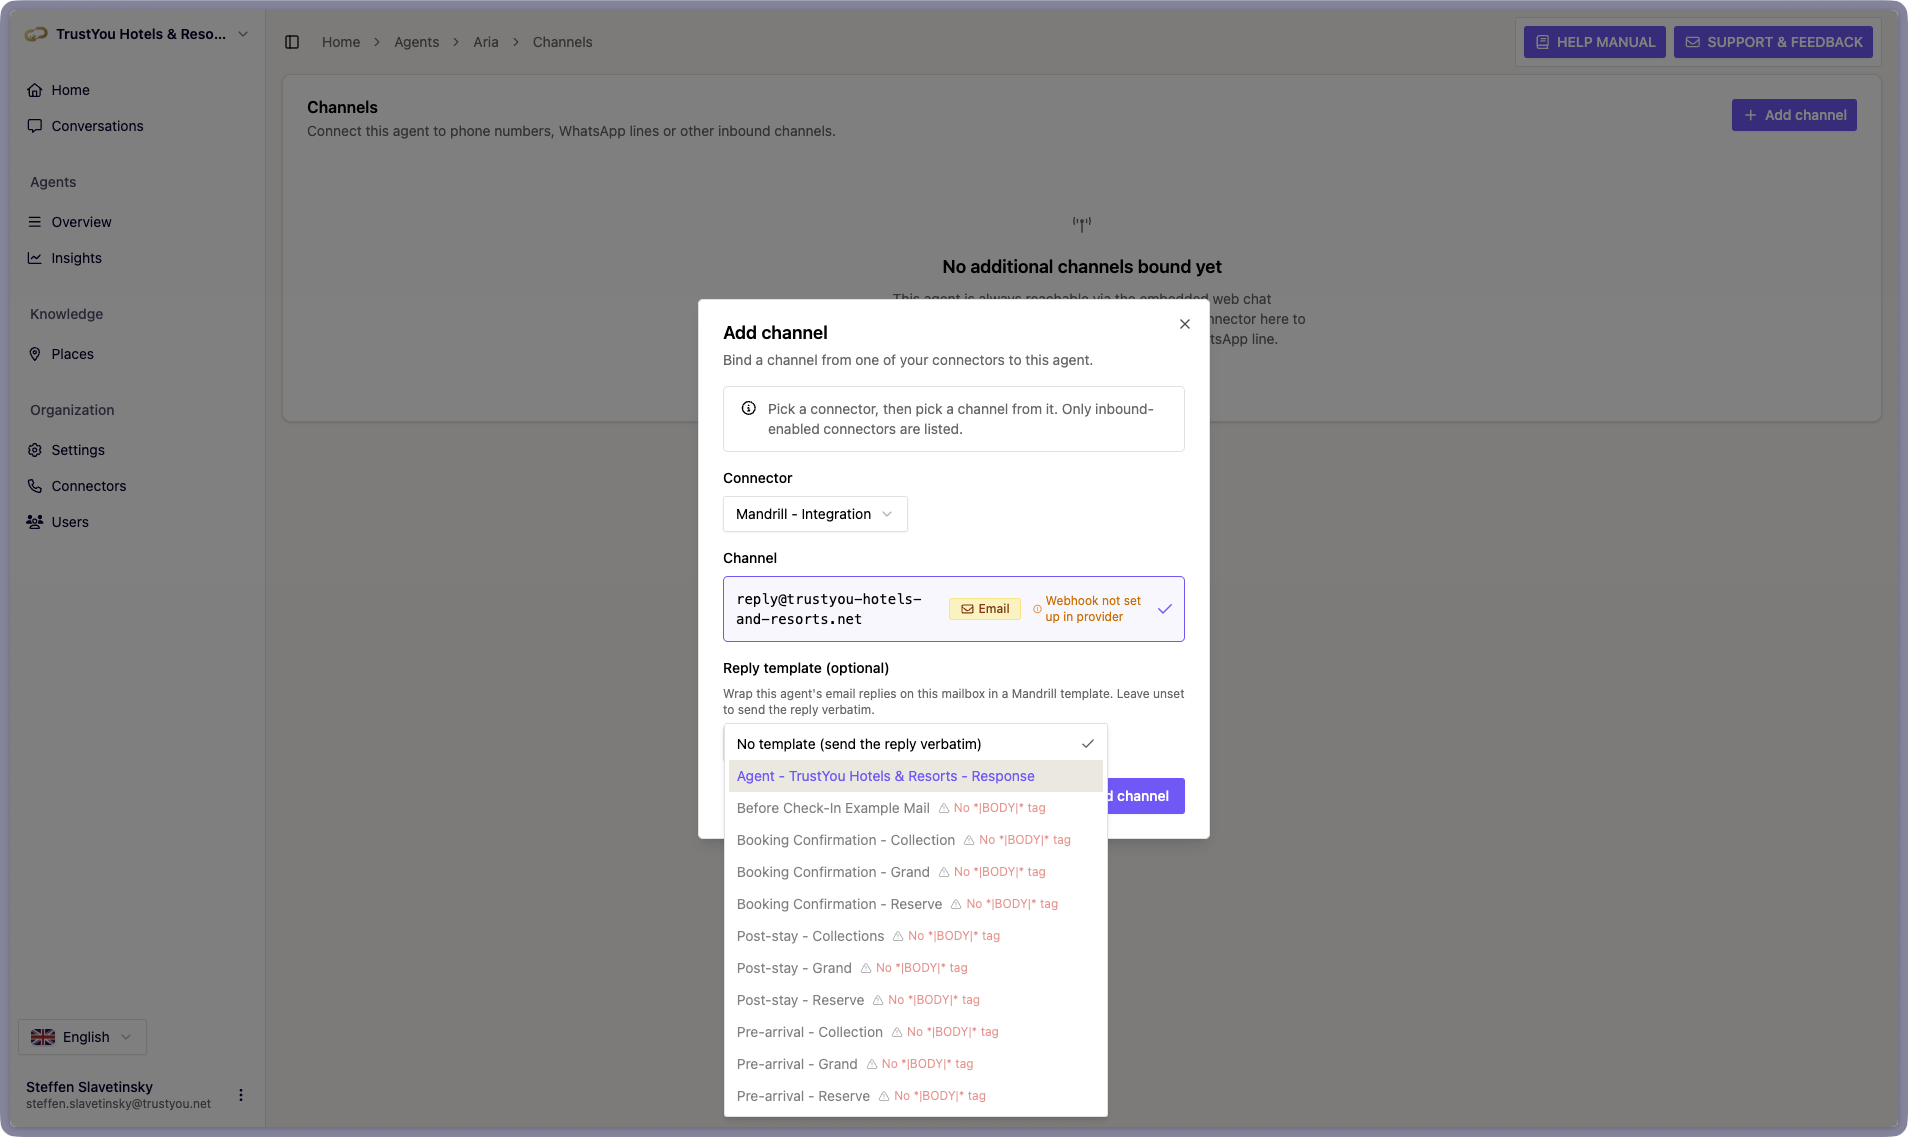Click the Steffen Slavetinsky user name
The width and height of the screenshot is (1908, 1137).
click(x=89, y=1087)
